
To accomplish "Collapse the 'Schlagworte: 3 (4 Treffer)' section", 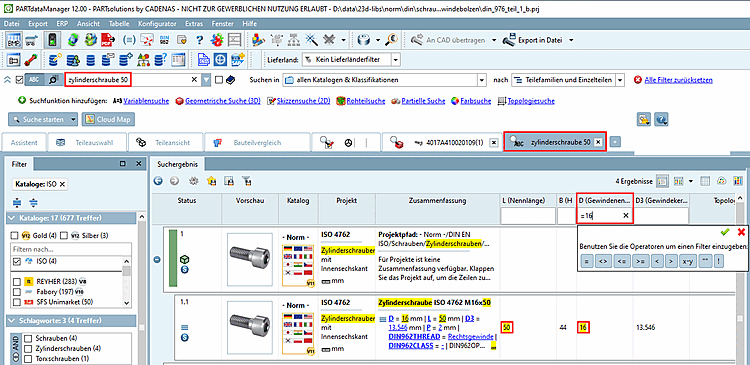I will point(12,320).
